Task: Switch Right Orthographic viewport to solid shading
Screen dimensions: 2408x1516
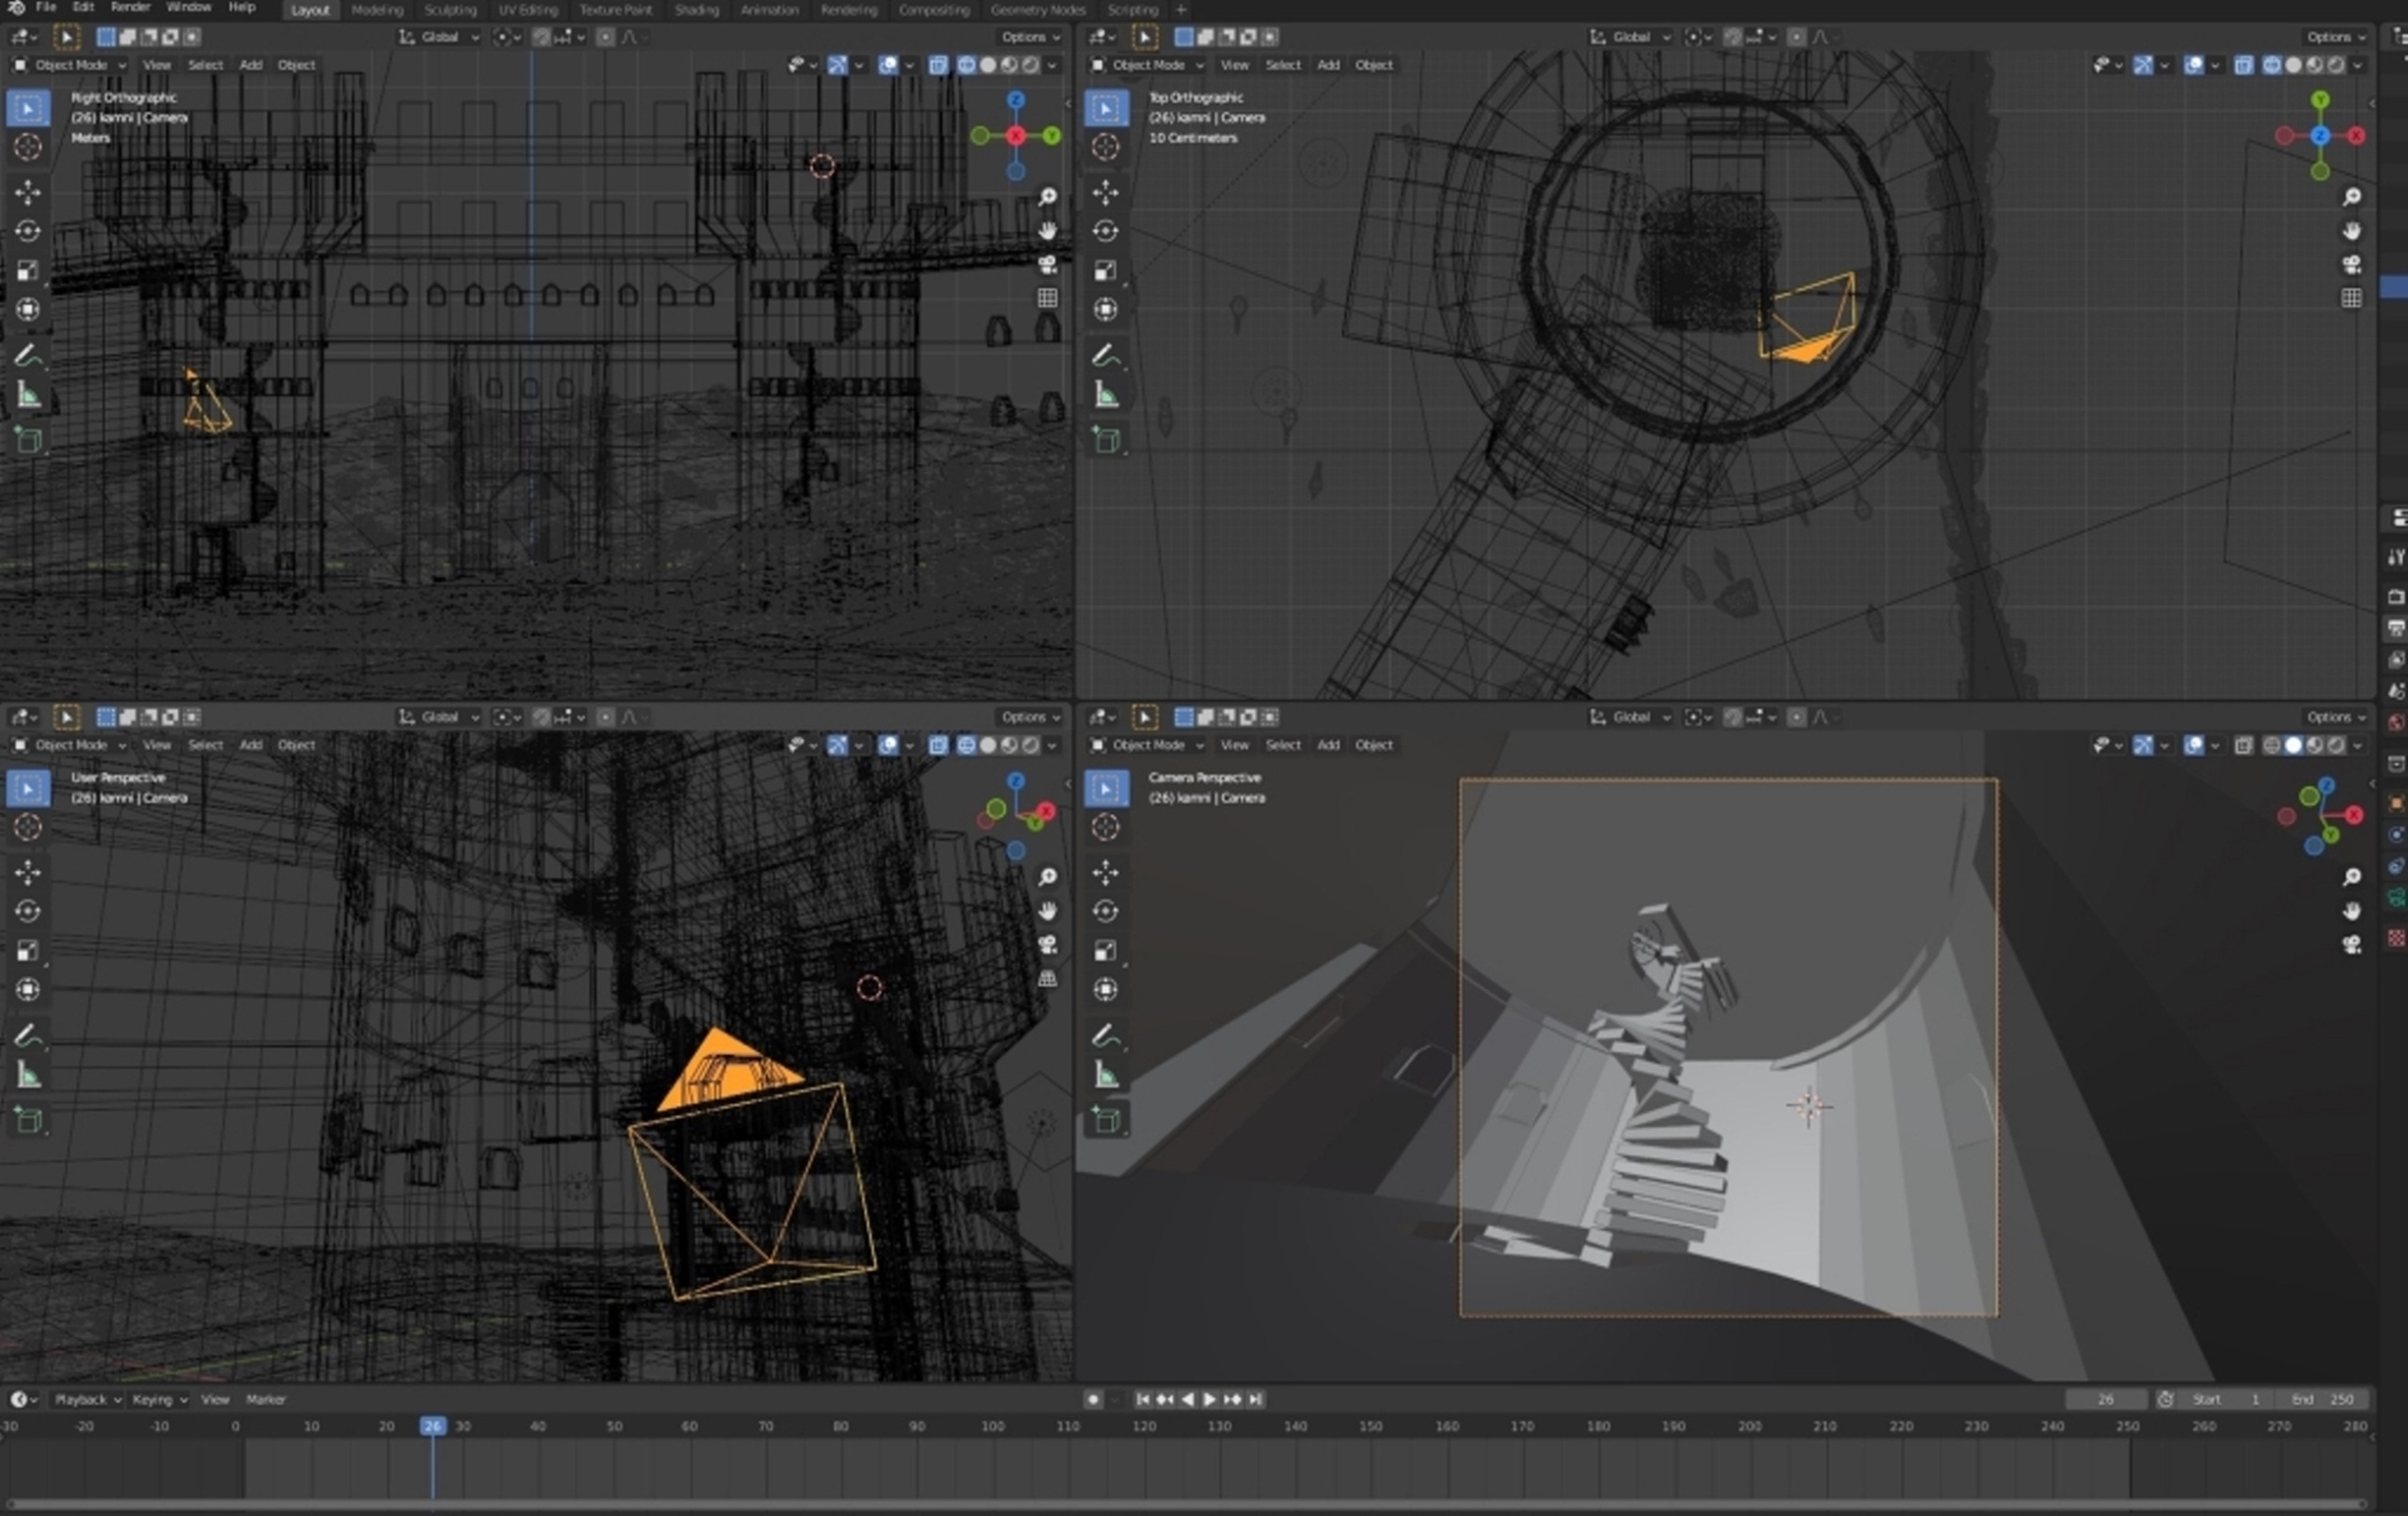Action: 987,65
